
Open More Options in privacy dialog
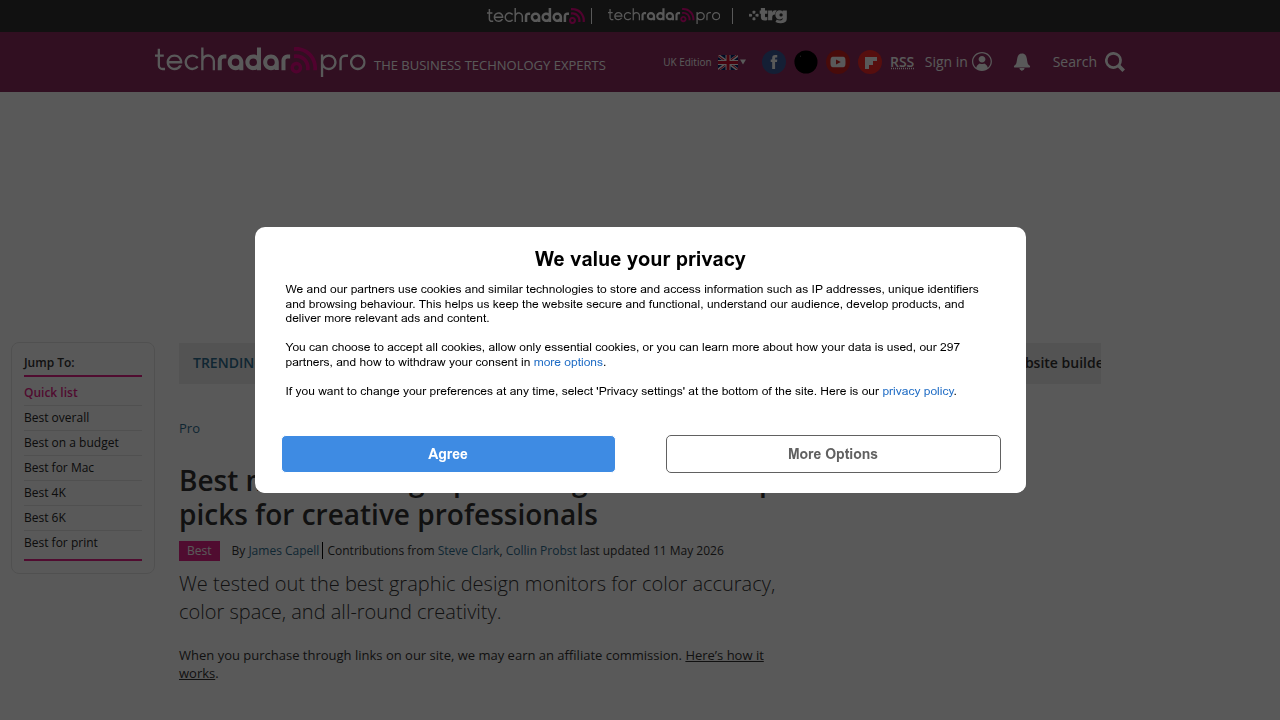point(833,454)
